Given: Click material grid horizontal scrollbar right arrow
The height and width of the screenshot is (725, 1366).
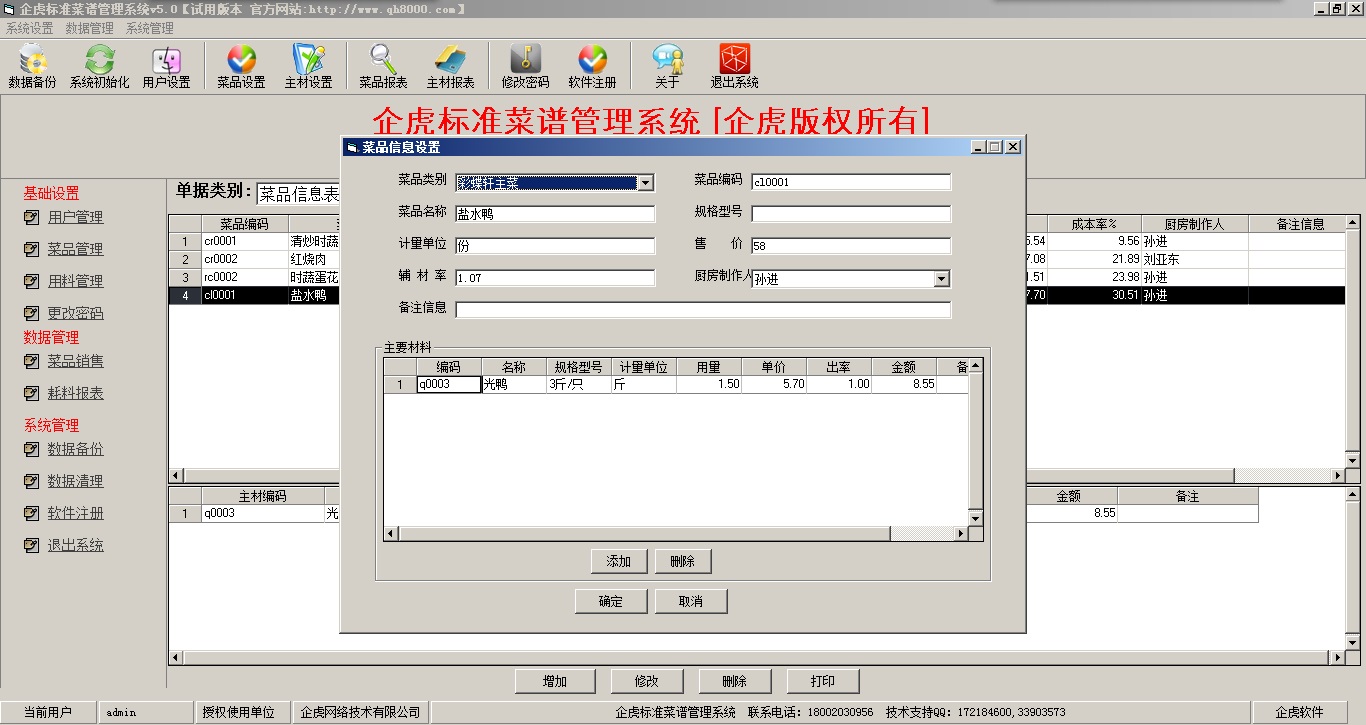Looking at the screenshot, I should [961, 534].
